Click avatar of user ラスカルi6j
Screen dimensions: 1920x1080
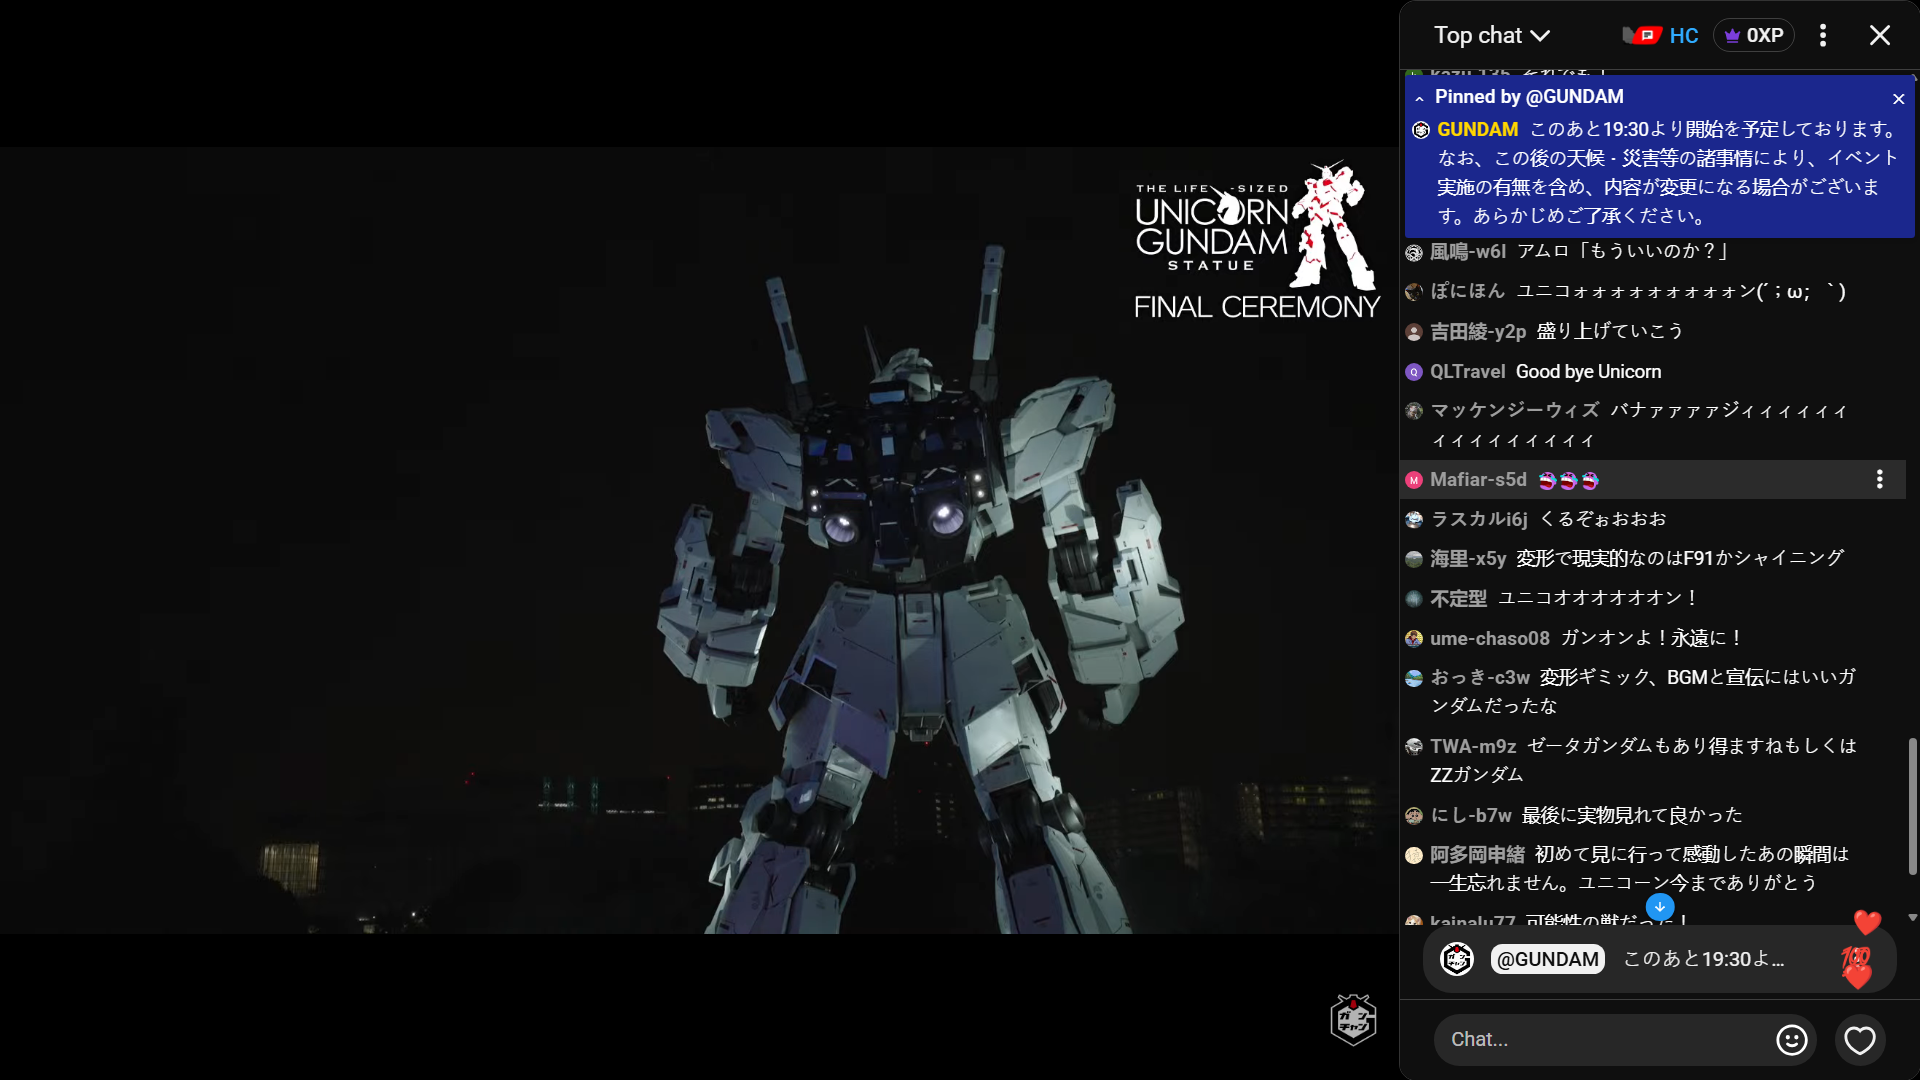(1414, 520)
